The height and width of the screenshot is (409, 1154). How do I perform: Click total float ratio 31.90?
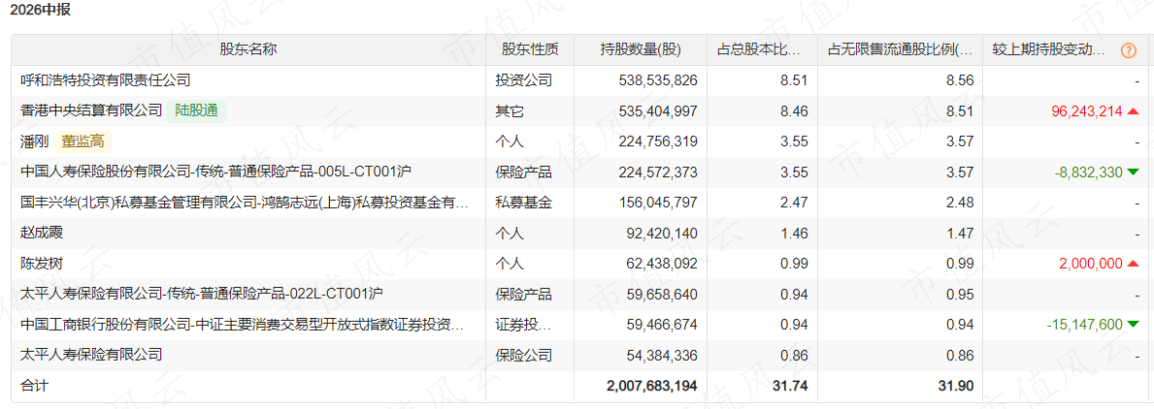click(957, 385)
